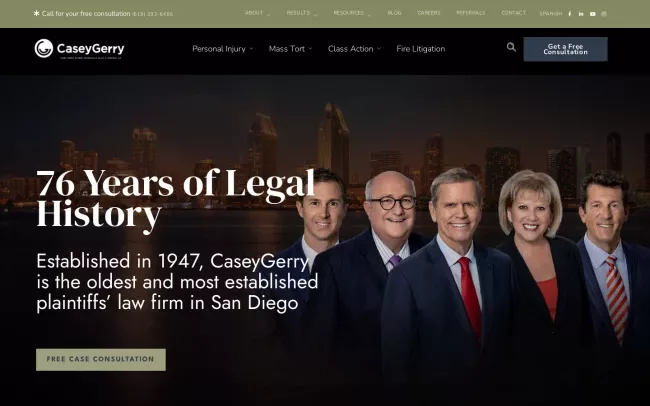The width and height of the screenshot is (650, 406).
Task: Open the YouTube channel icon
Action: pos(592,14)
